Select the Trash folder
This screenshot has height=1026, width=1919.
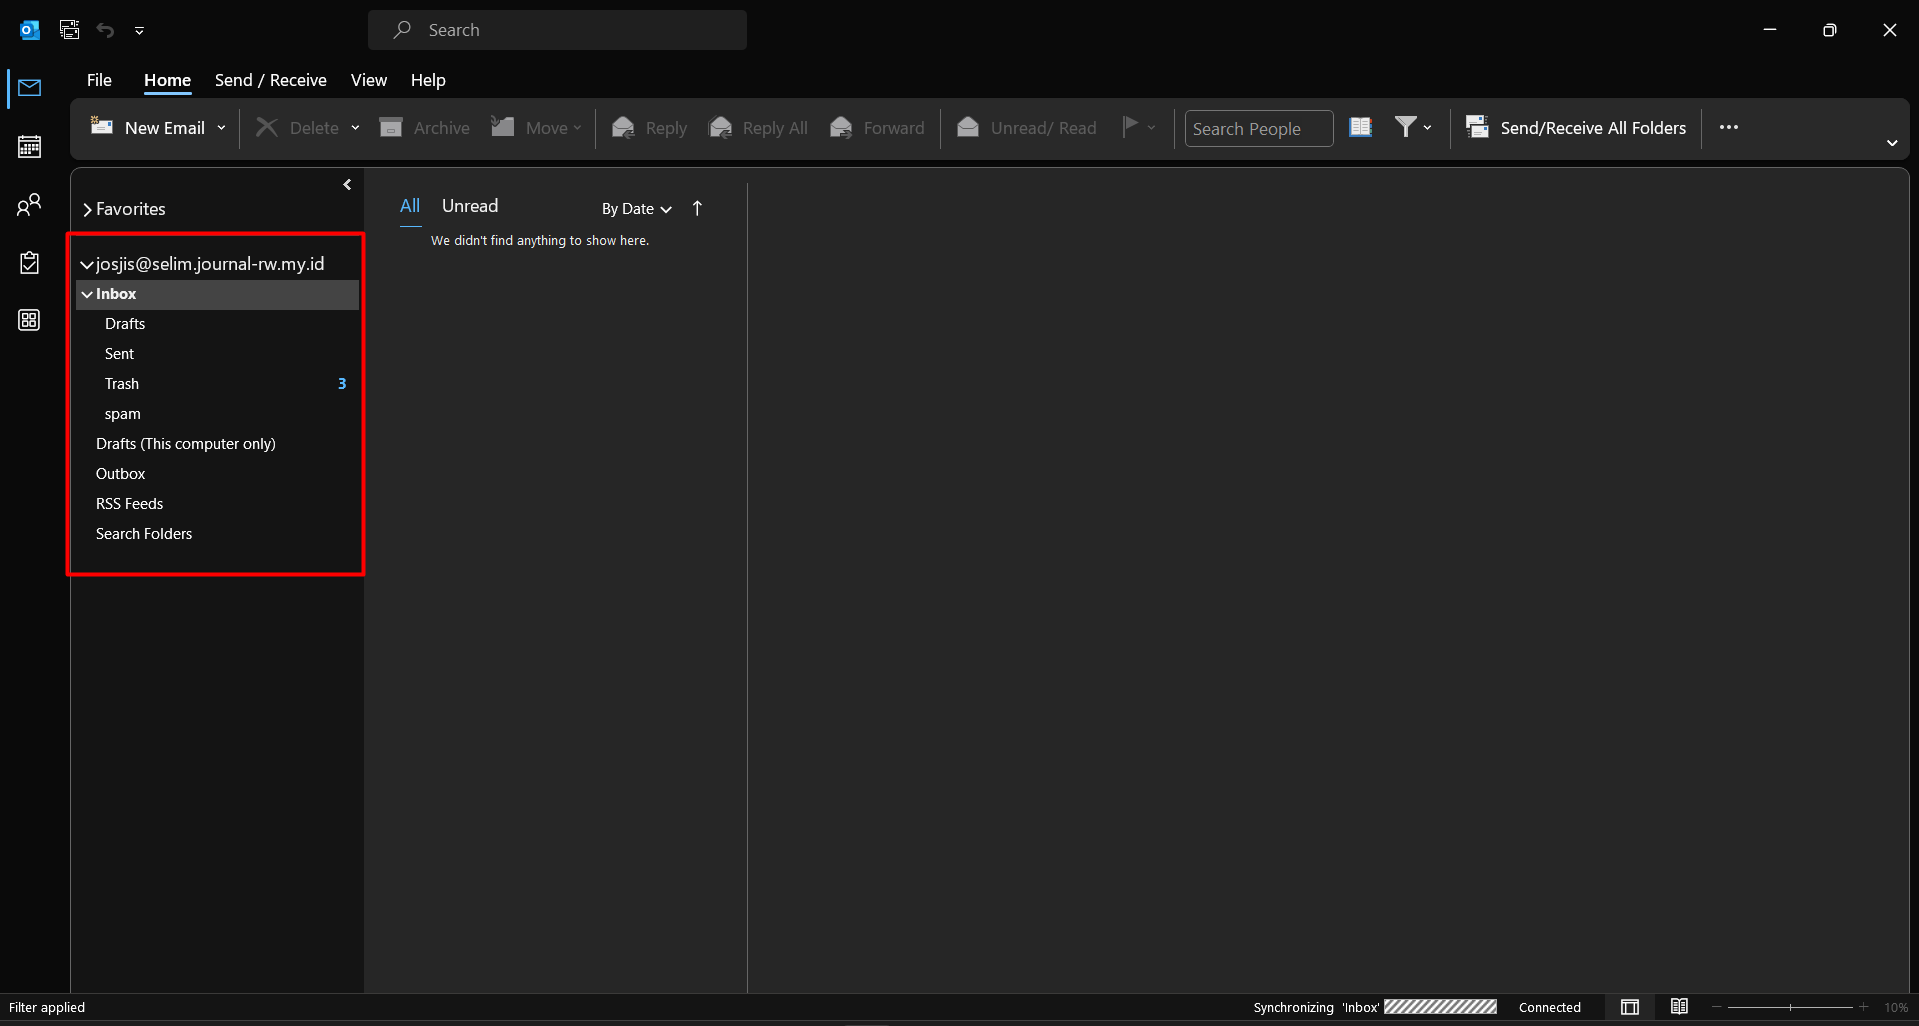[122, 384]
